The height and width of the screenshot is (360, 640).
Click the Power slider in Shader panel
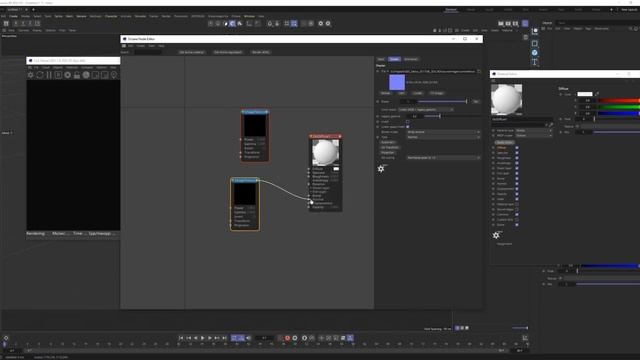(442, 102)
